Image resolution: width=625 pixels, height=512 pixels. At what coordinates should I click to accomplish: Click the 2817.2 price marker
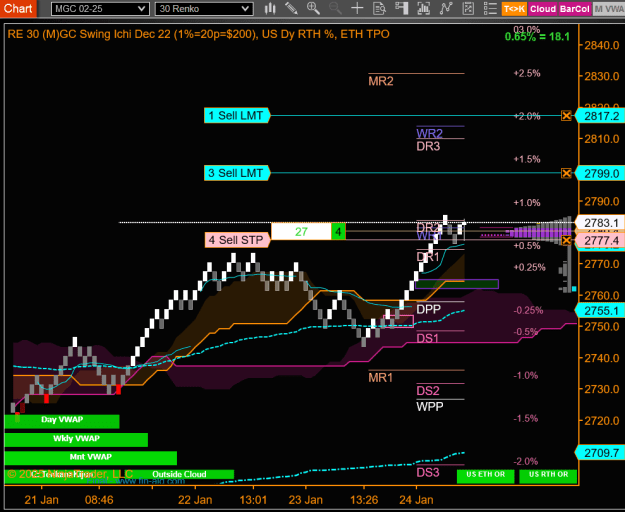coord(601,116)
